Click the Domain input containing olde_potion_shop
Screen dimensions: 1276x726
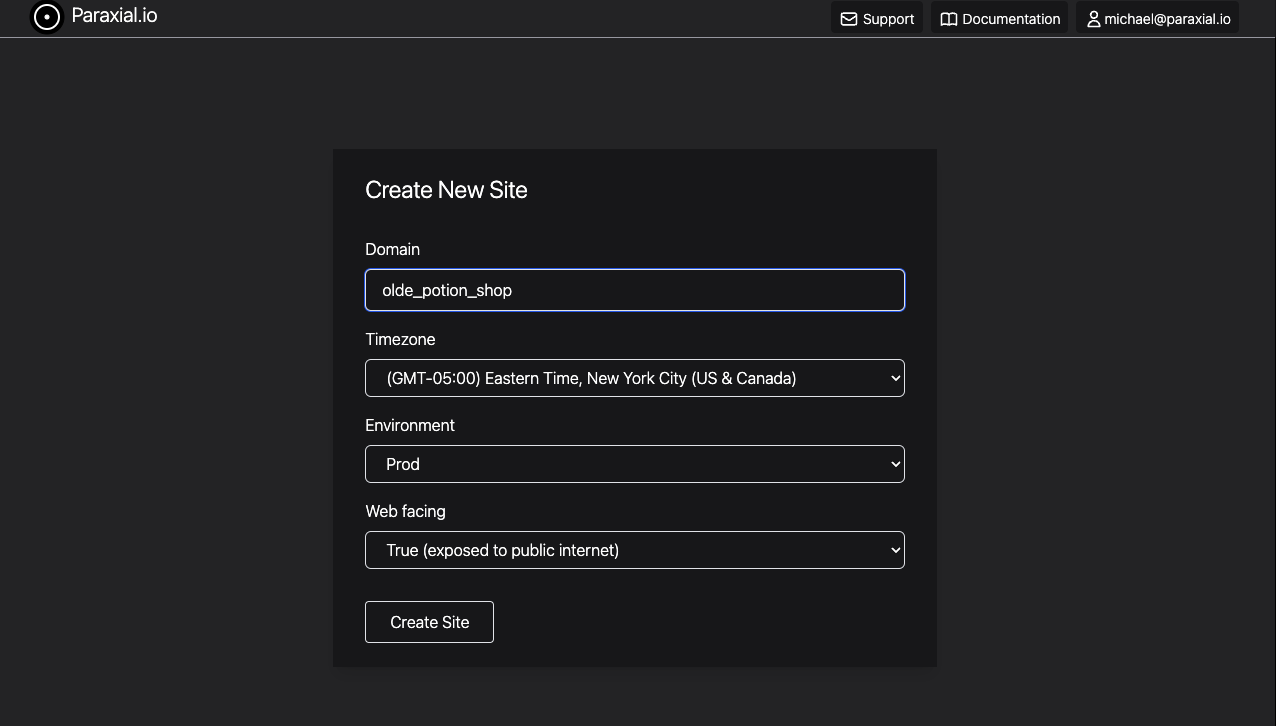[635, 290]
